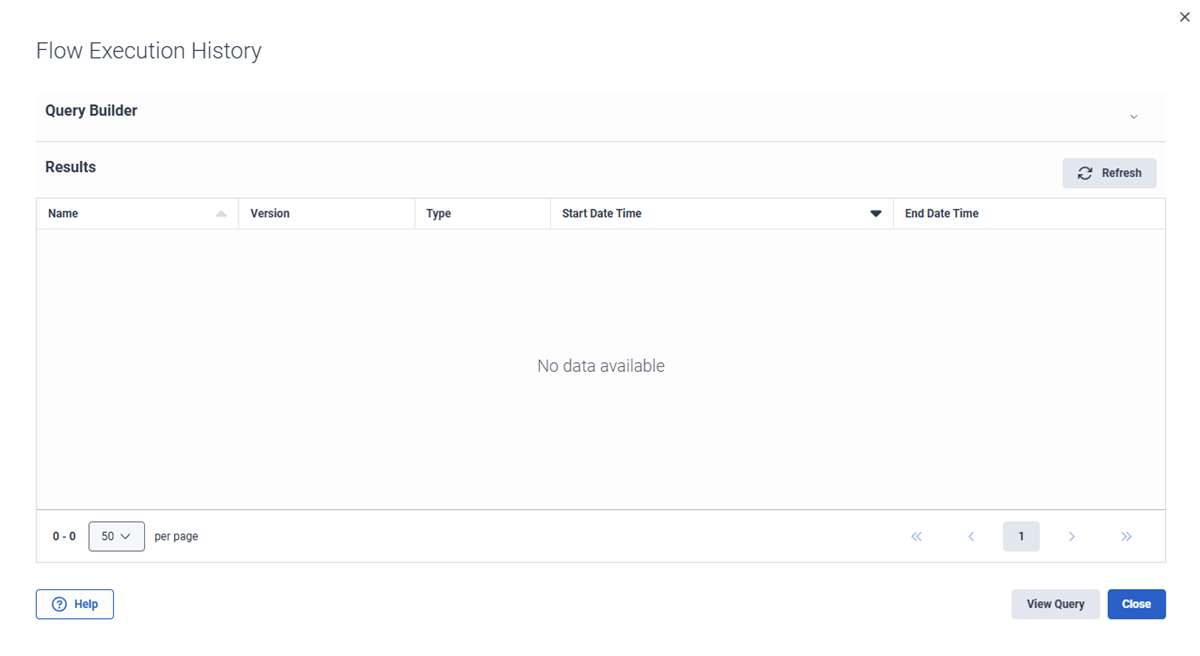Toggle Start Date Time sort arrow
1200x656 pixels.
pos(876,214)
